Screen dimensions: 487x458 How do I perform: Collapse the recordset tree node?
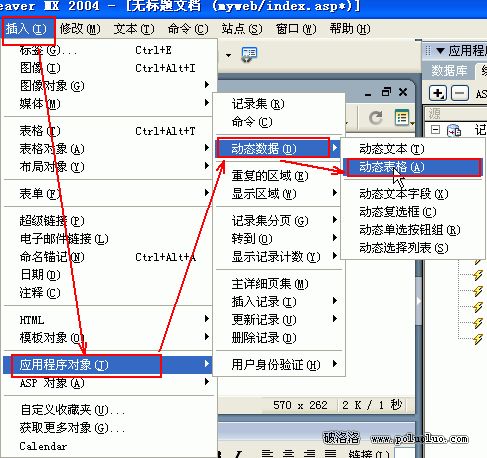(x=435, y=129)
